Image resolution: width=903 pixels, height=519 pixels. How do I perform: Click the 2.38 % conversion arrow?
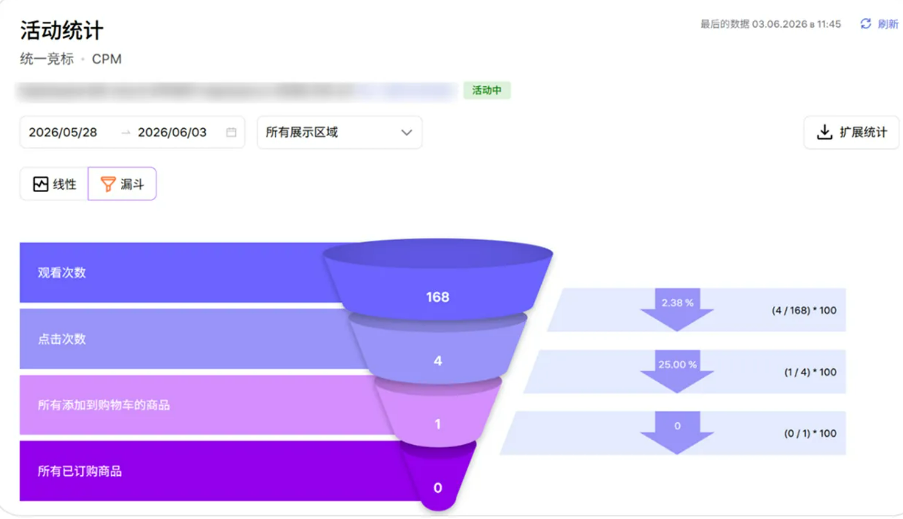click(677, 309)
